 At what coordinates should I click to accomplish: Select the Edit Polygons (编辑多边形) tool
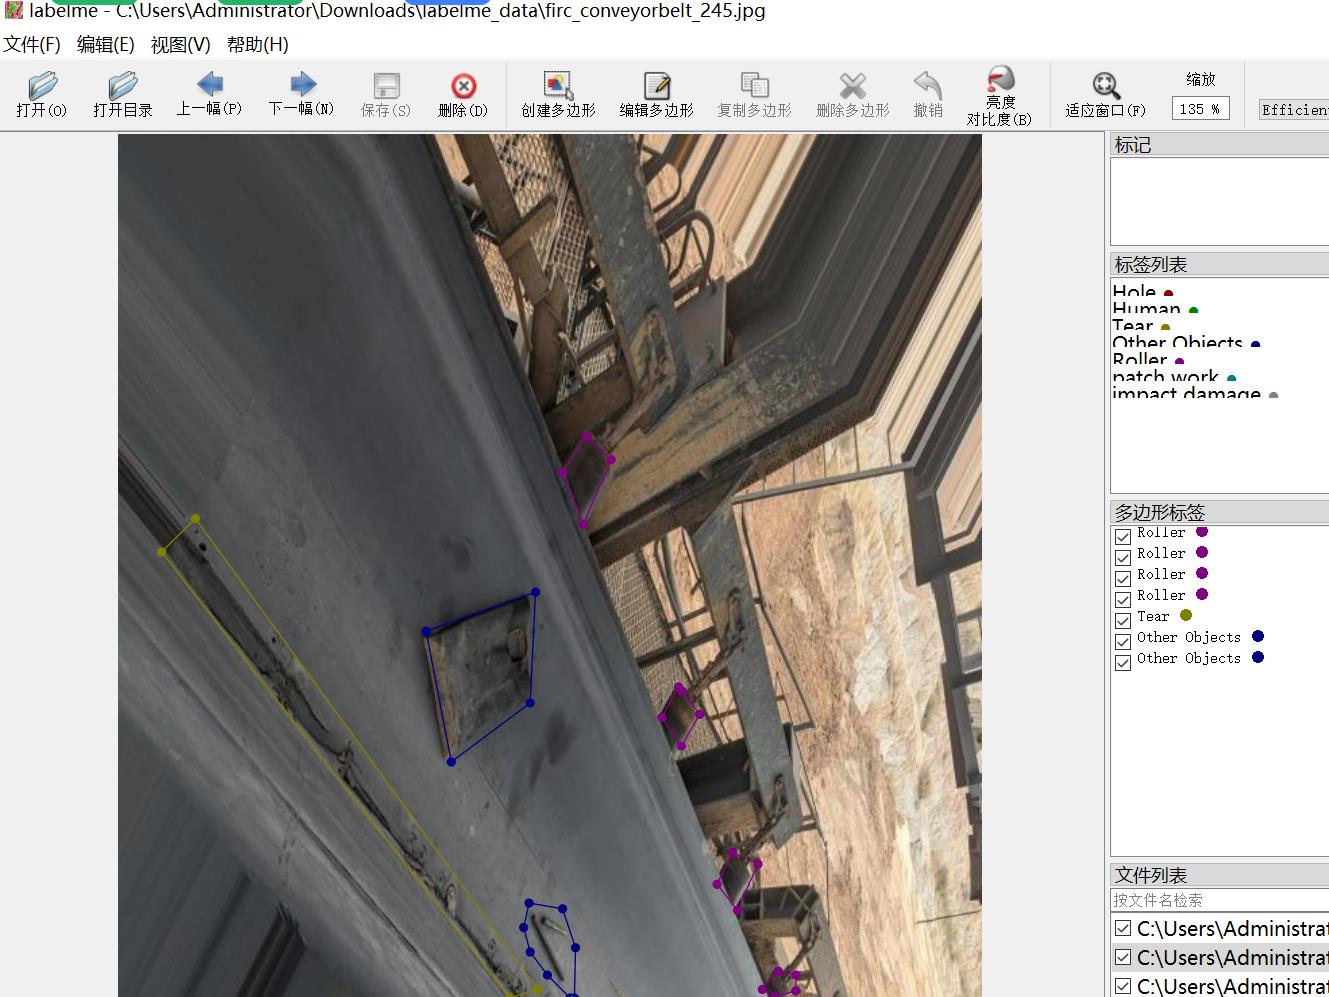click(x=656, y=95)
